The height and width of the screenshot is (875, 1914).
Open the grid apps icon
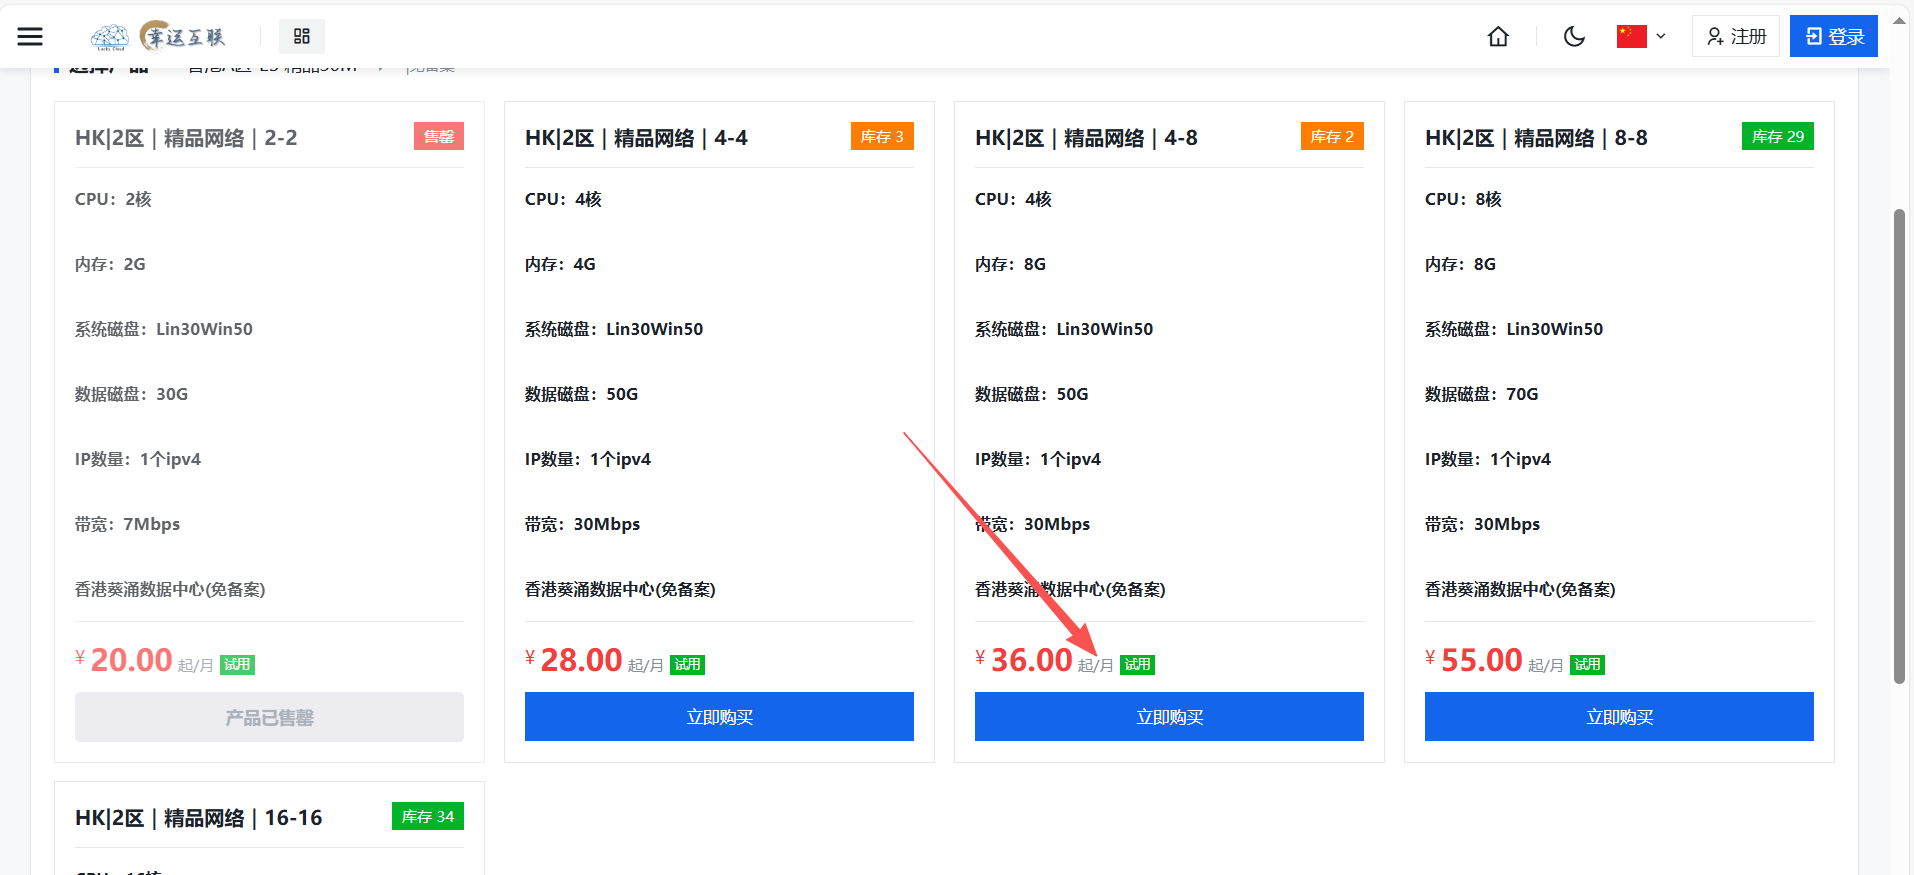click(x=301, y=37)
